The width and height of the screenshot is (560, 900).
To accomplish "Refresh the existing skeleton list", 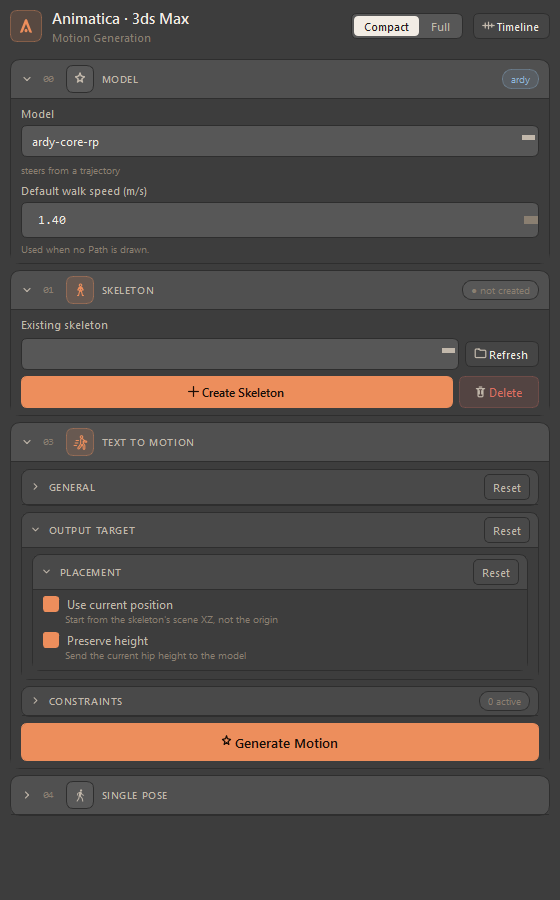I will 501,354.
